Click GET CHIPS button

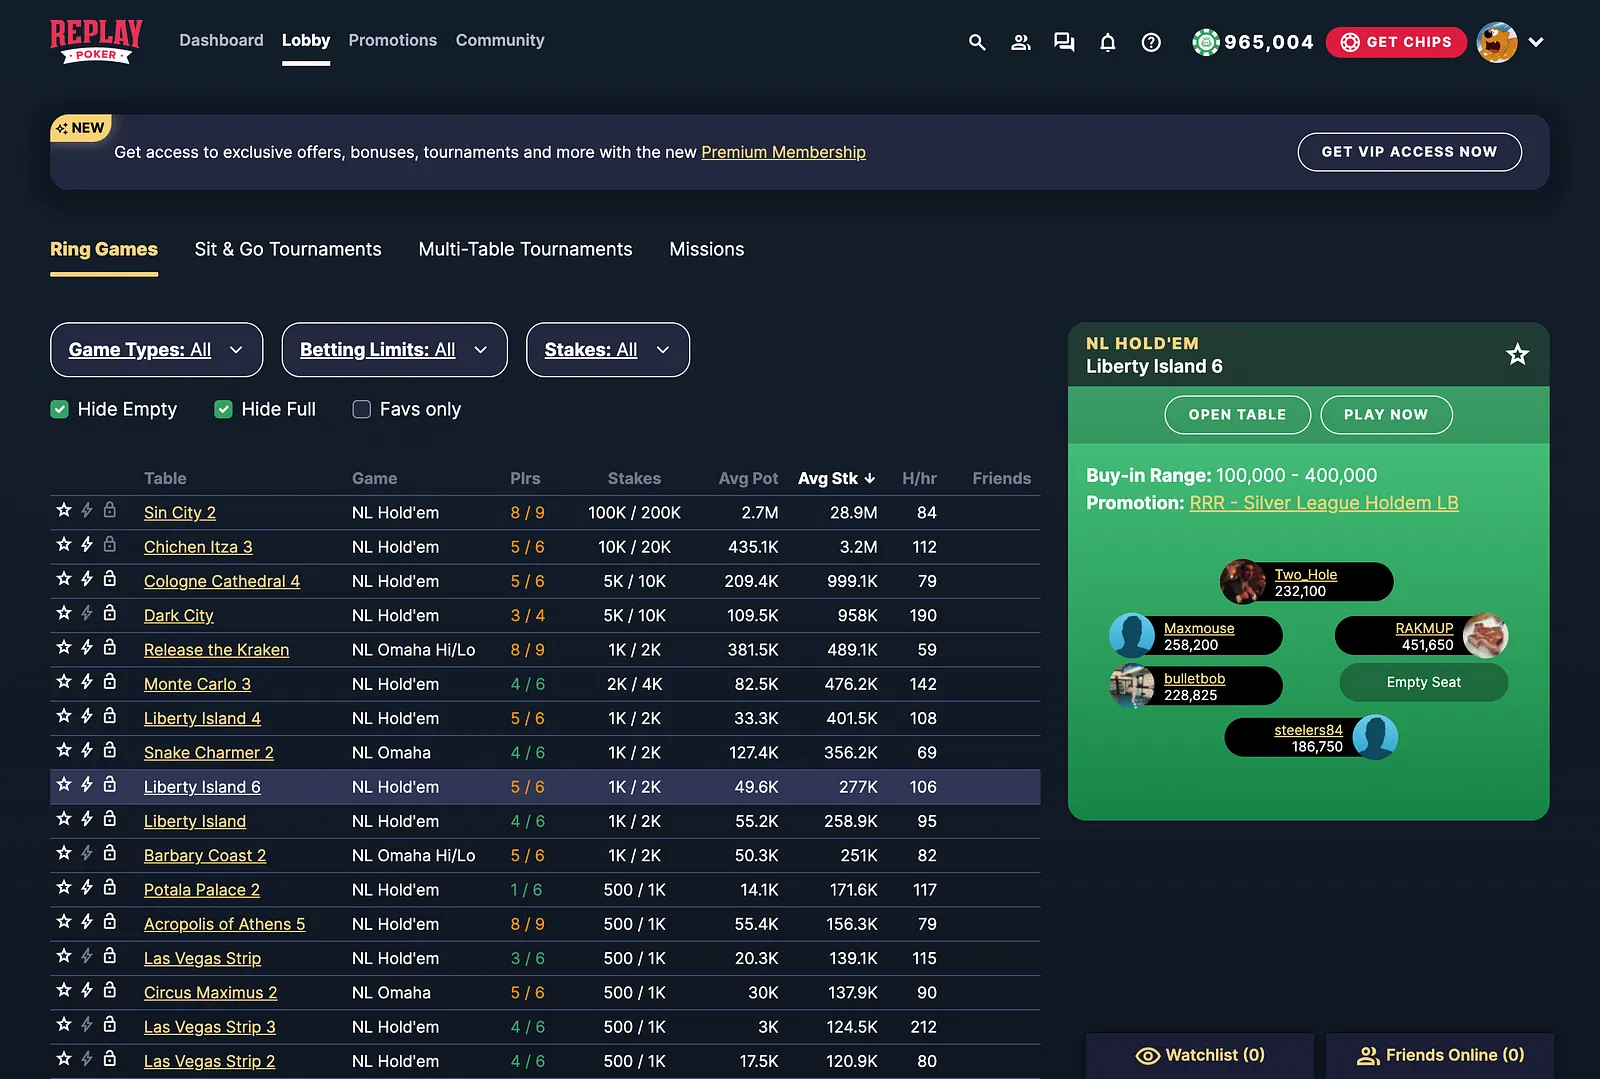pos(1396,42)
